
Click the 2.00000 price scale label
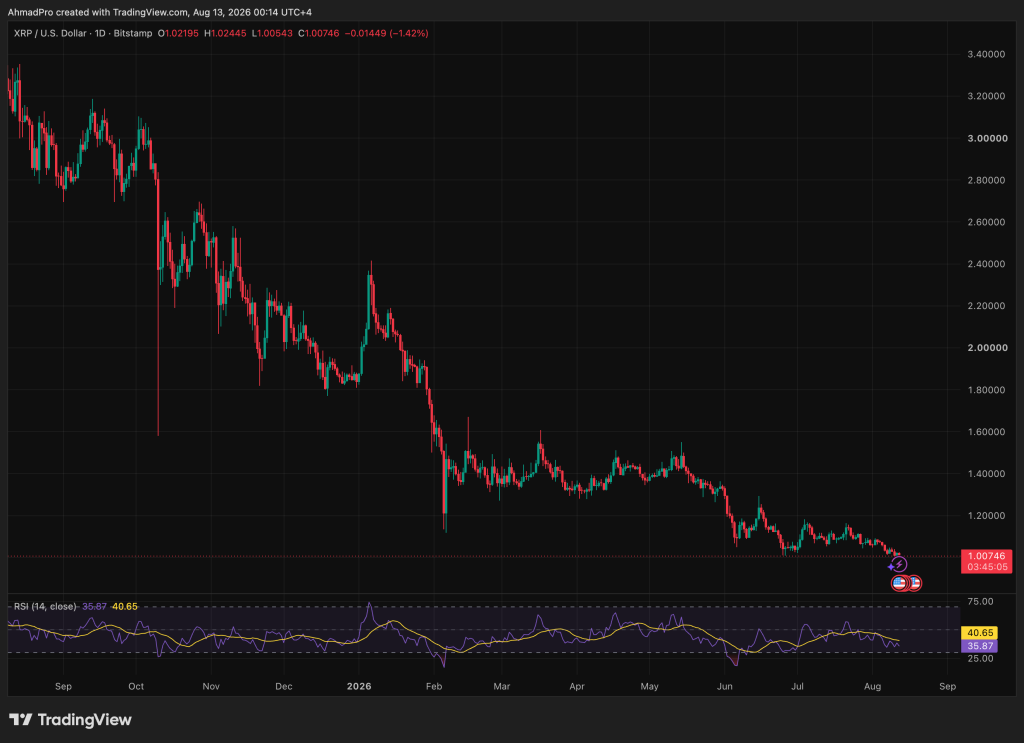(x=986, y=348)
